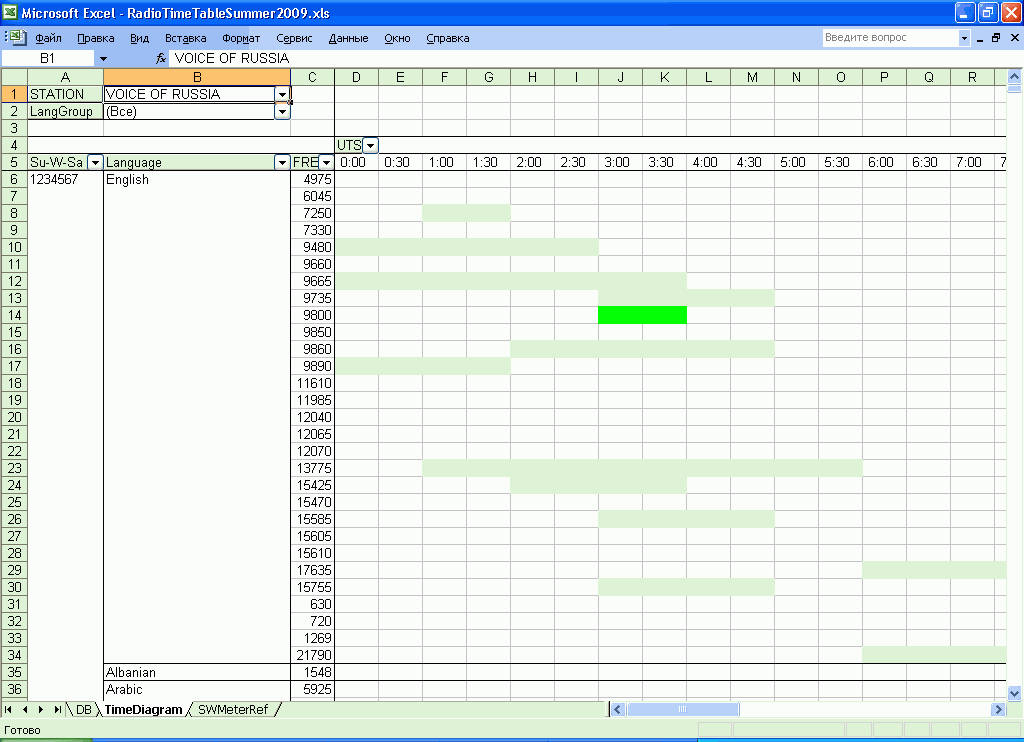Select the 6:00 time header cell
Viewport: 1024px width, 742px height.
point(884,162)
